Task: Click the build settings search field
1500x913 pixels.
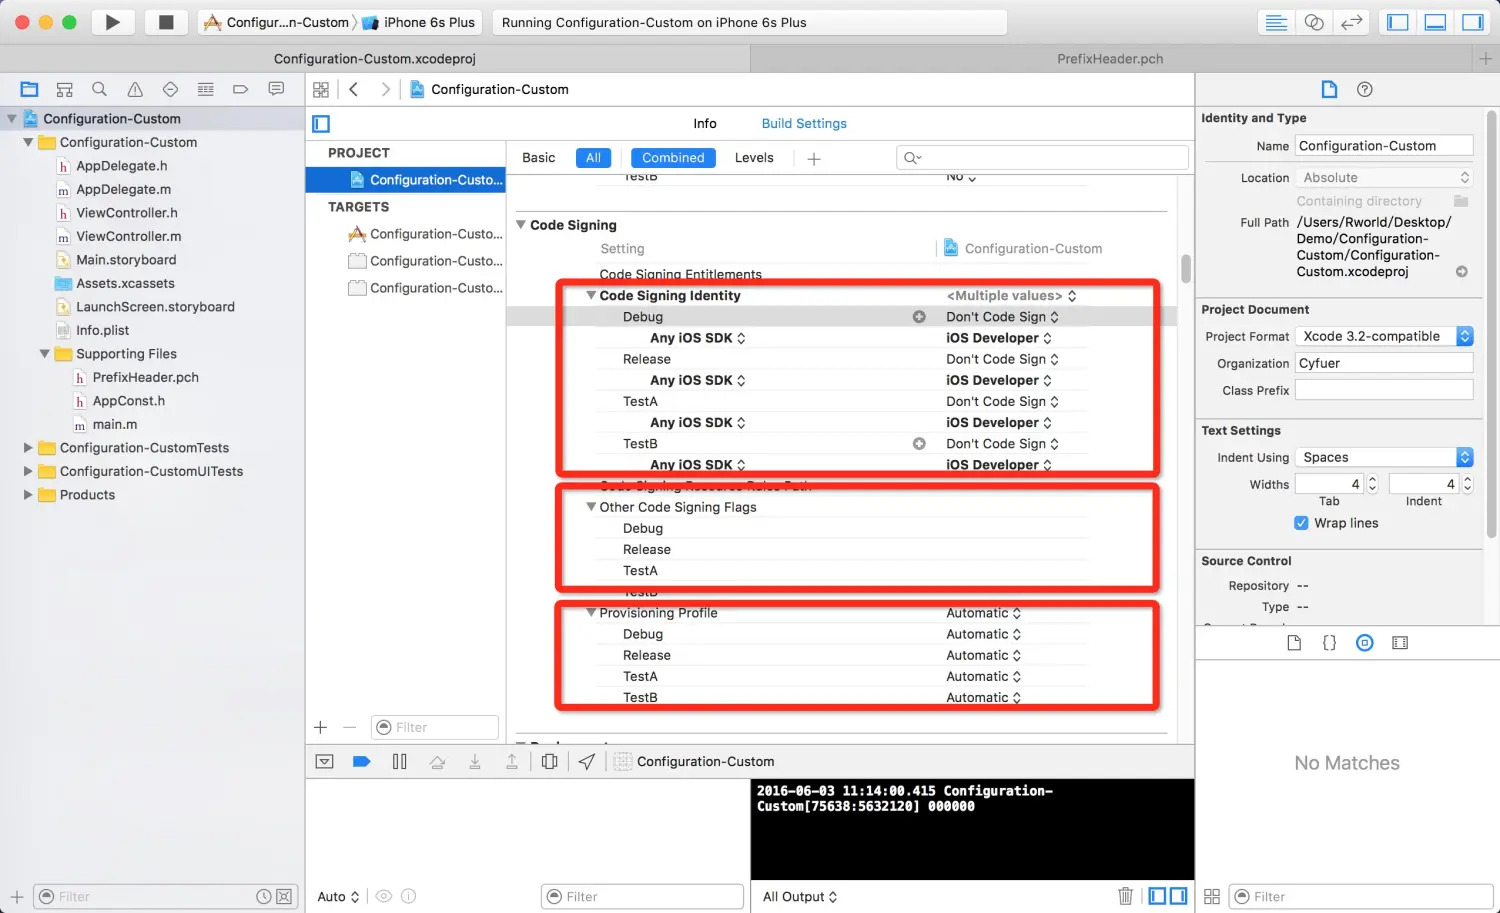Action: pos(1042,157)
